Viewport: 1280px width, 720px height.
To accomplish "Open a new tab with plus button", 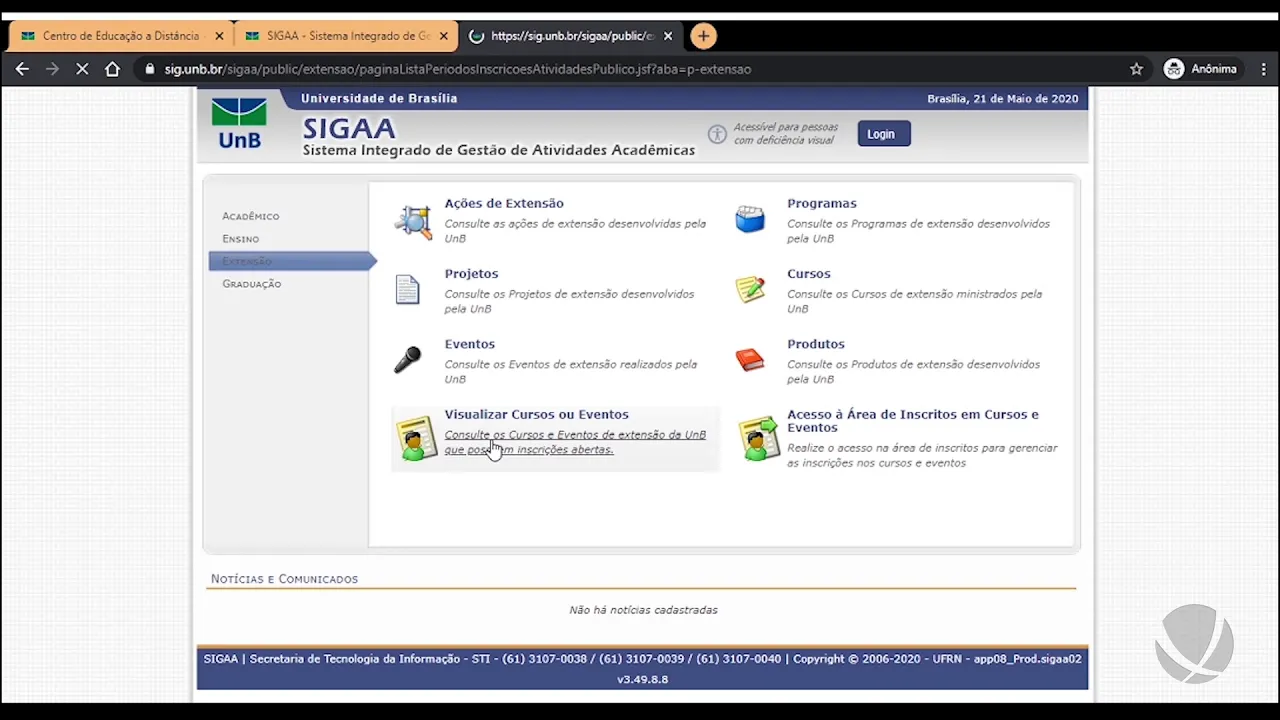I will 703,36.
